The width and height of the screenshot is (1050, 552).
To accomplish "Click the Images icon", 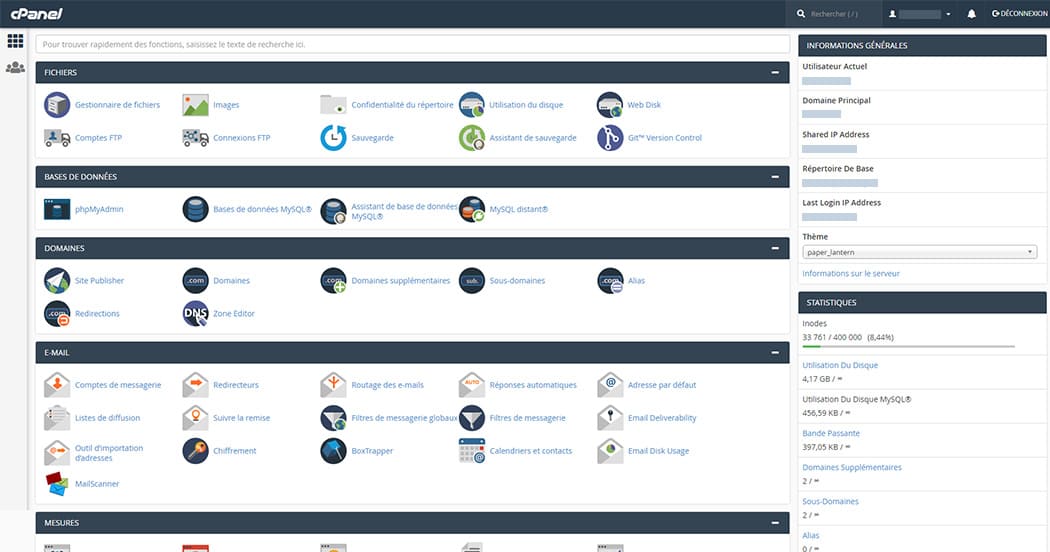I will pos(196,105).
